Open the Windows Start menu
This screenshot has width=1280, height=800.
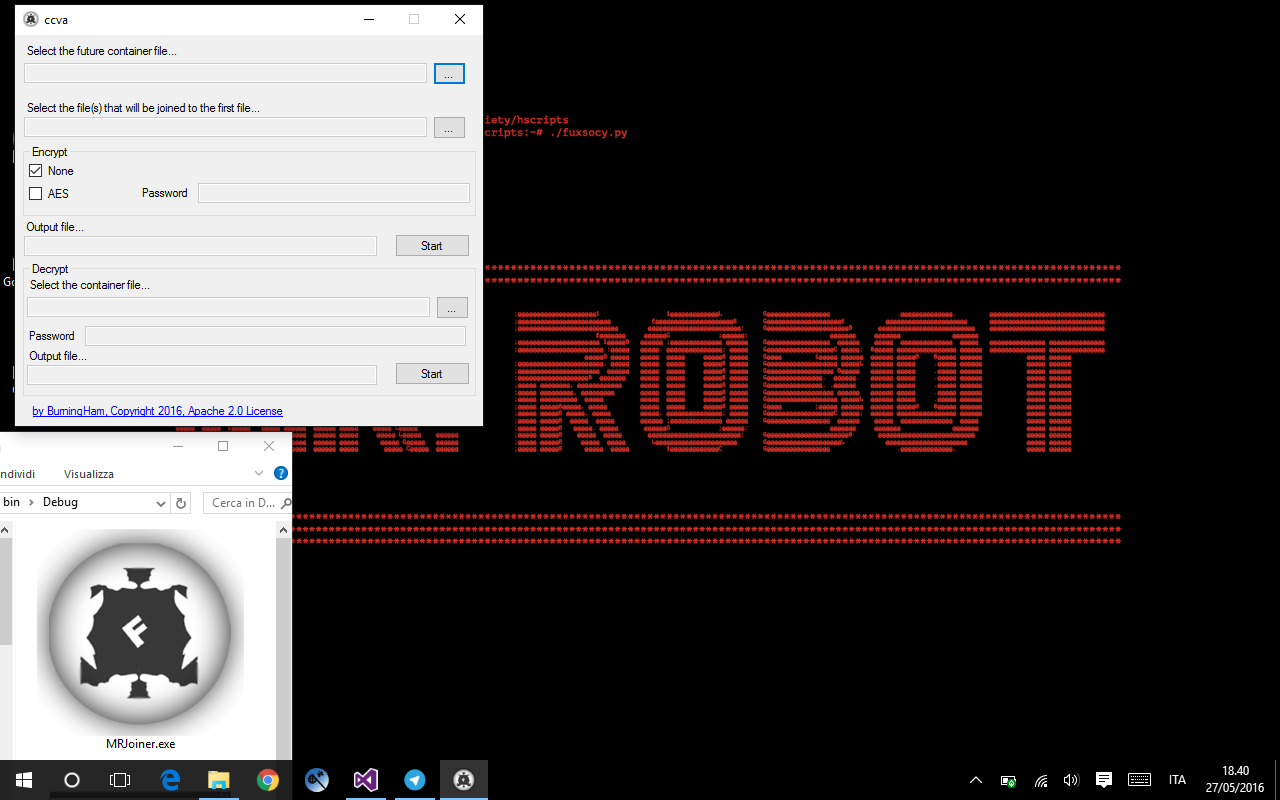pos(24,780)
